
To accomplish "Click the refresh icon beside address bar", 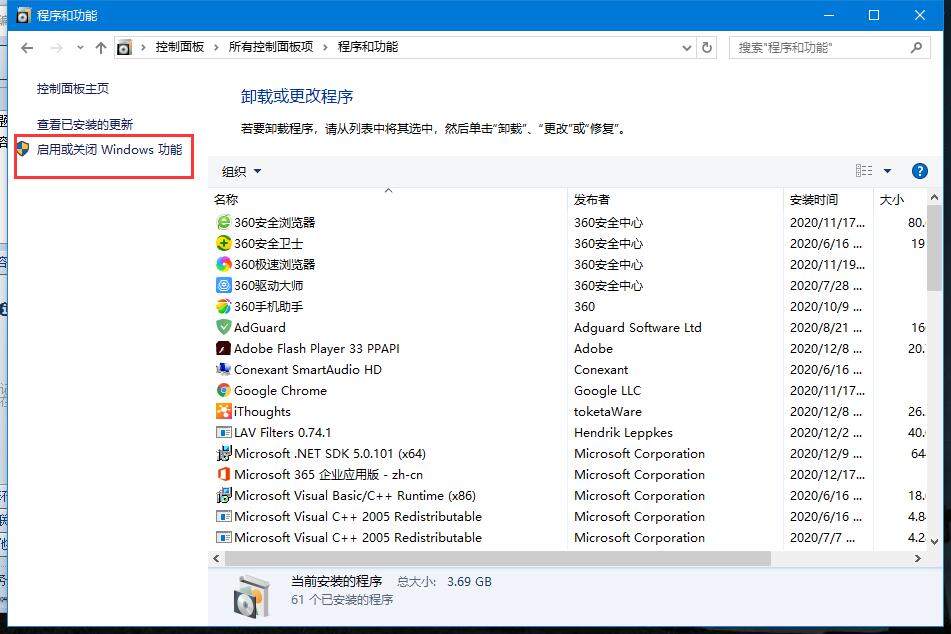I will [706, 46].
